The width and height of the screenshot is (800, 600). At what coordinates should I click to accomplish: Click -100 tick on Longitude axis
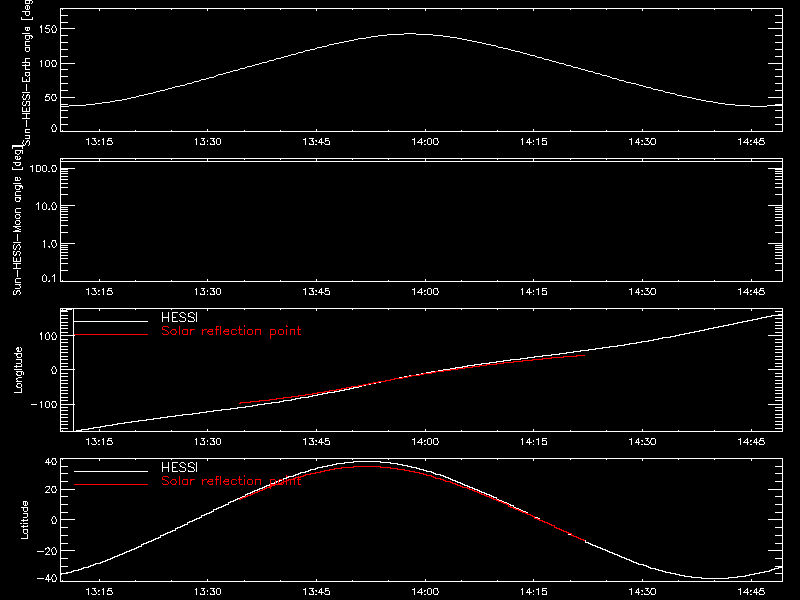[44, 404]
